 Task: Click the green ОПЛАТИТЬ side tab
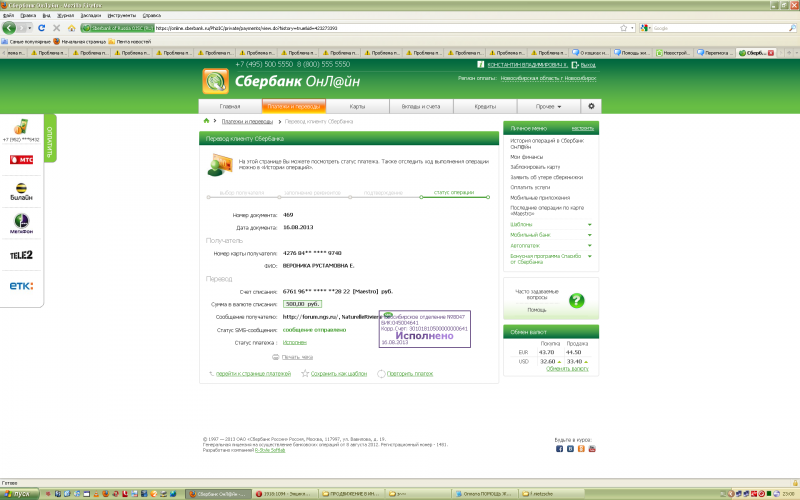49,138
